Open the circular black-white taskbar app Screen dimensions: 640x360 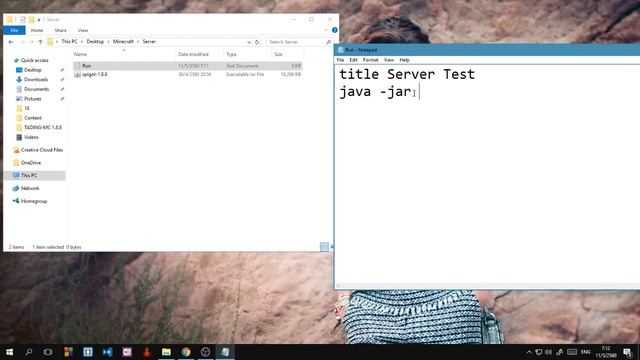click(205, 352)
